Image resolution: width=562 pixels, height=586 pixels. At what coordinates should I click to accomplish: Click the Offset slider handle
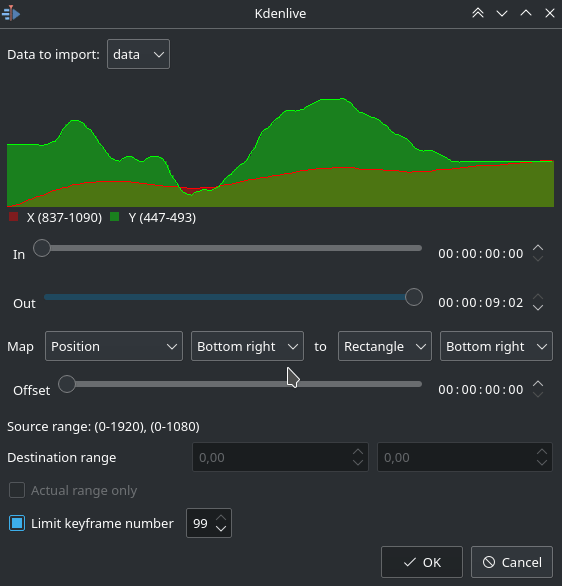pyautogui.click(x=67, y=384)
